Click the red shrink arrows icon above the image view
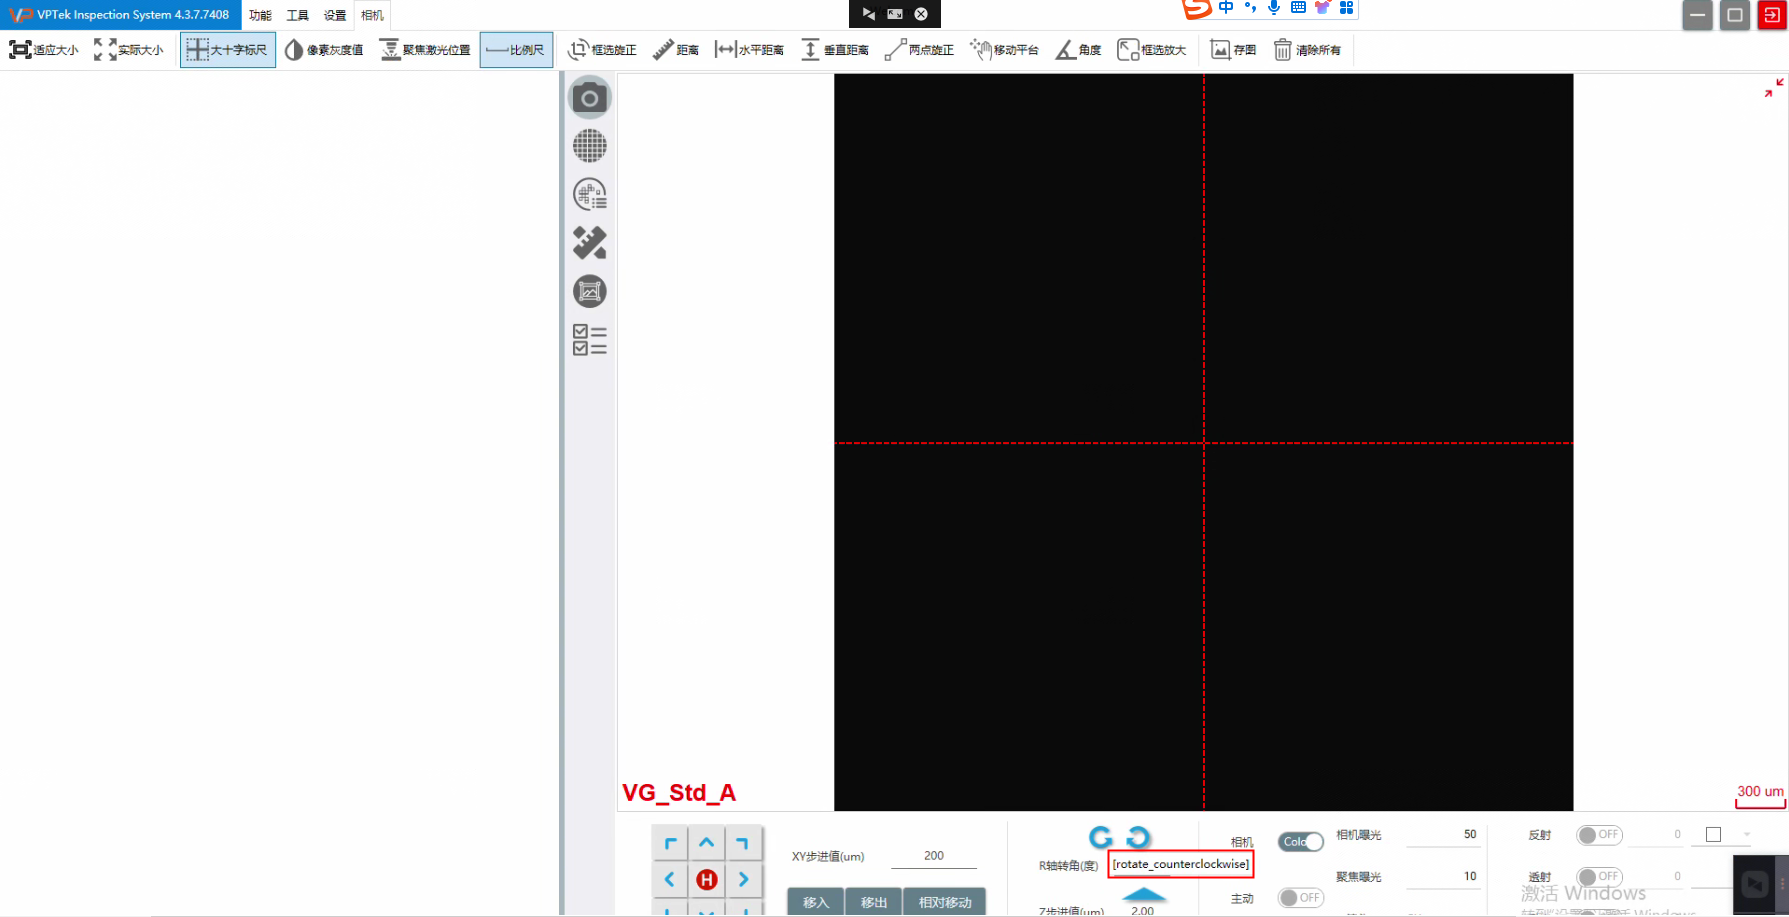Image resolution: width=1789 pixels, height=917 pixels. pyautogui.click(x=1774, y=88)
